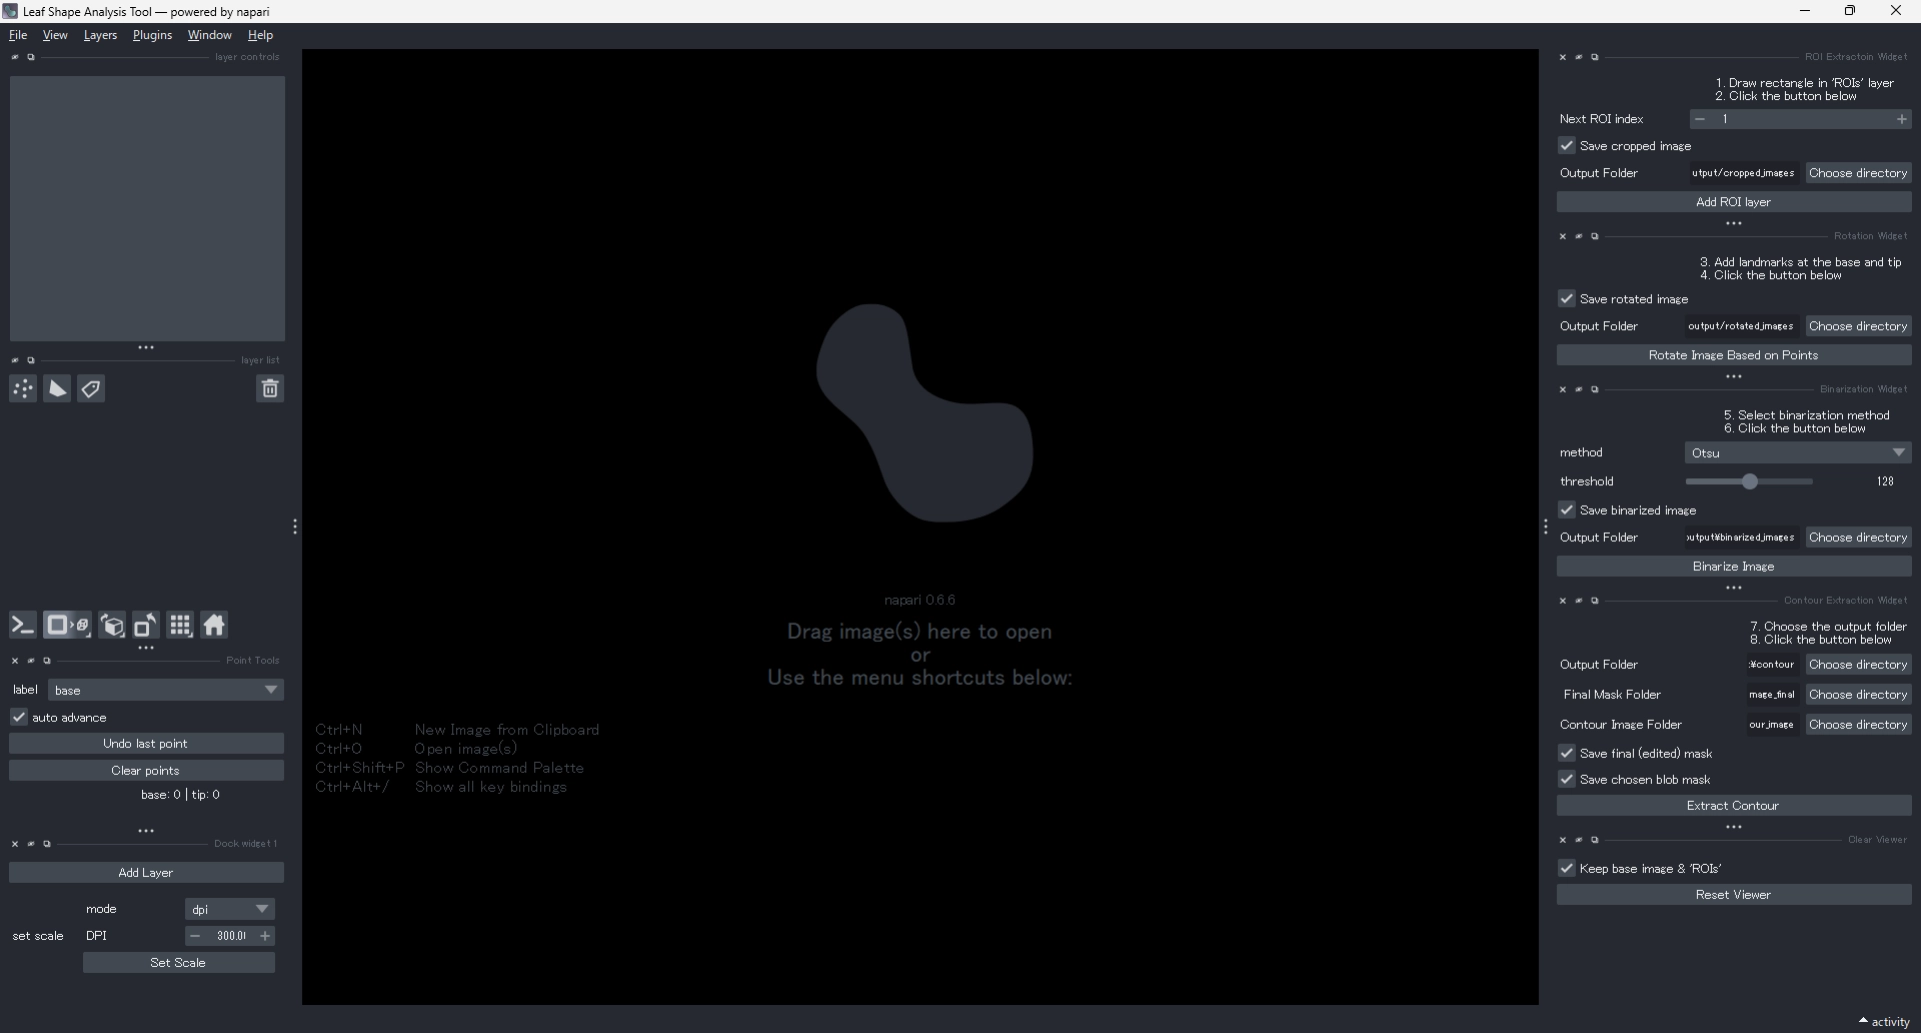Open the Layers menu
This screenshot has height=1033, width=1921.
click(100, 35)
